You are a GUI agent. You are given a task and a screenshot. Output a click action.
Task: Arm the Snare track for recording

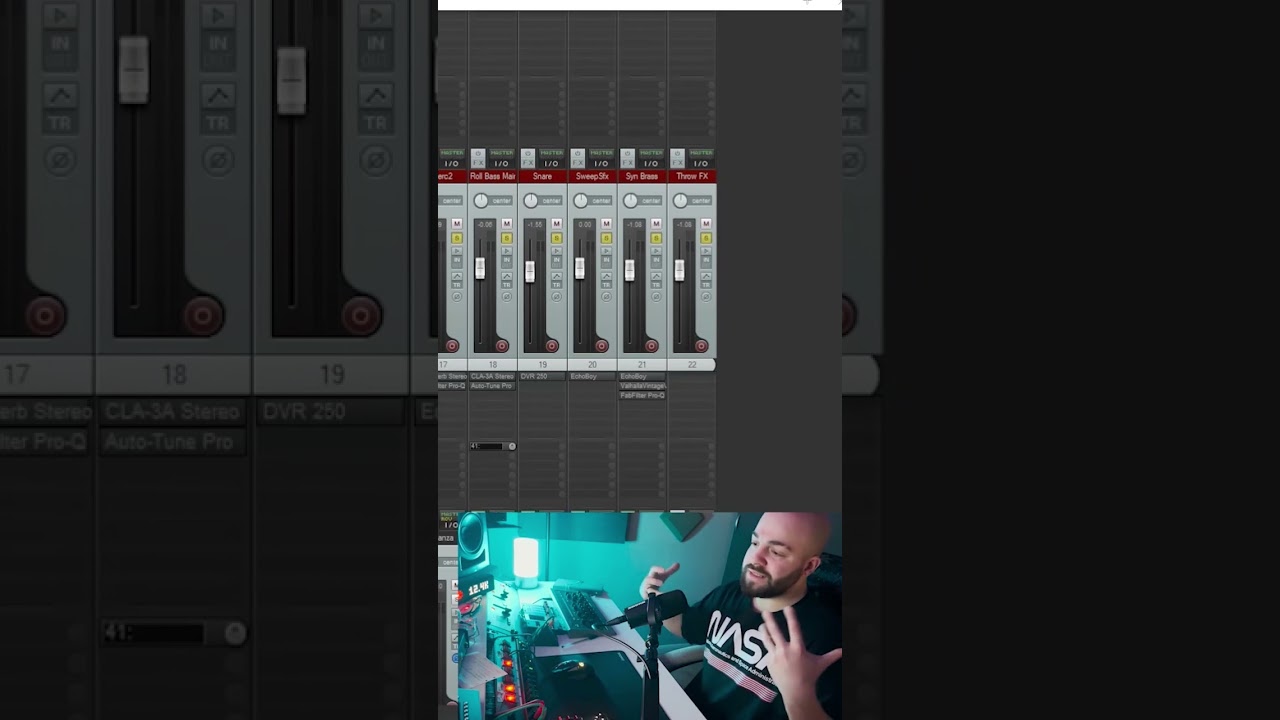coord(551,346)
